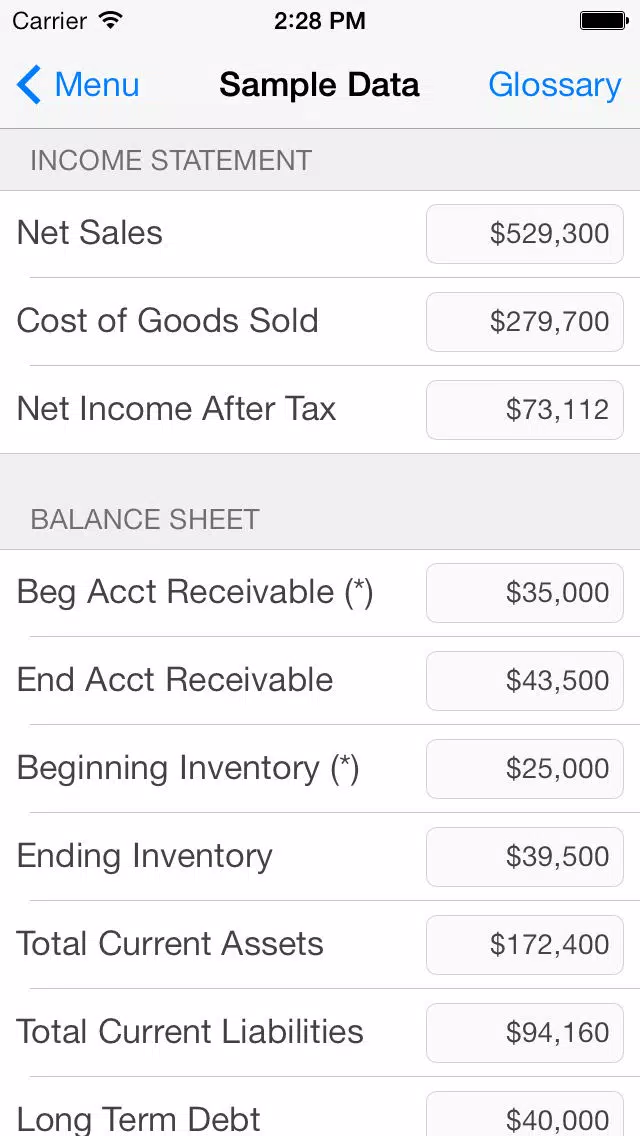Open the Glossary link
This screenshot has width=640, height=1136.
tap(554, 85)
